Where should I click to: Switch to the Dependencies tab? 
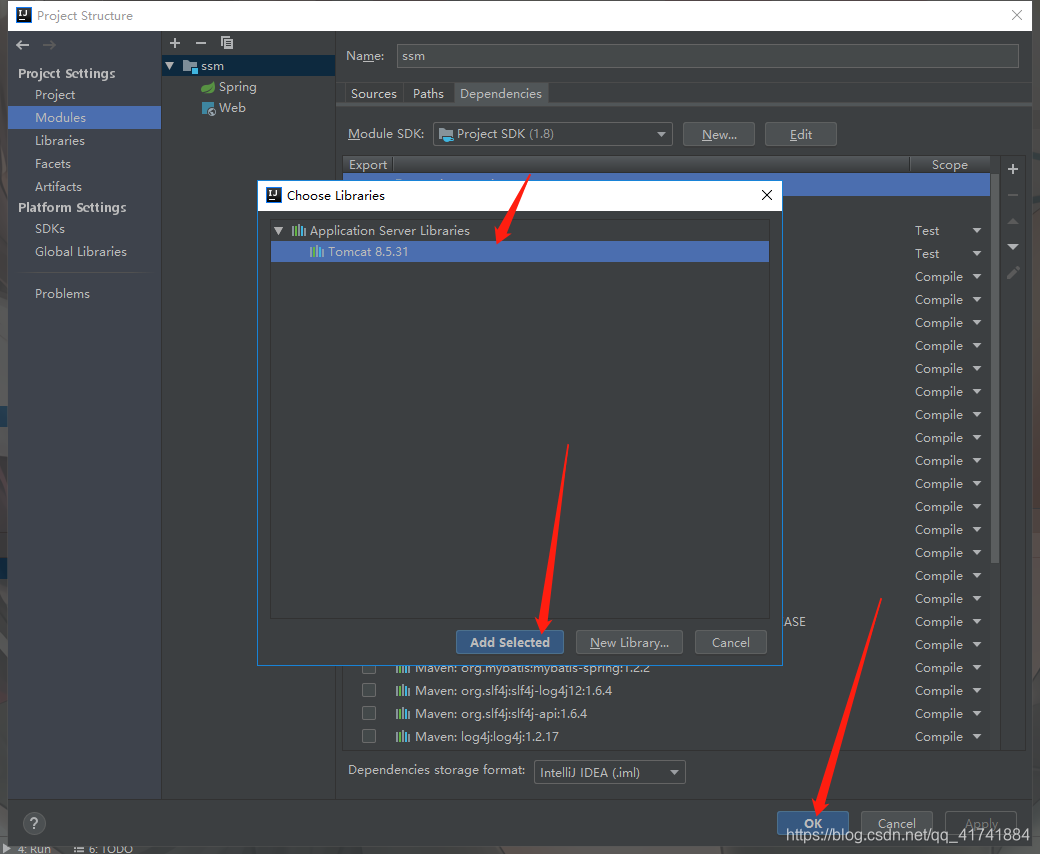pos(501,93)
